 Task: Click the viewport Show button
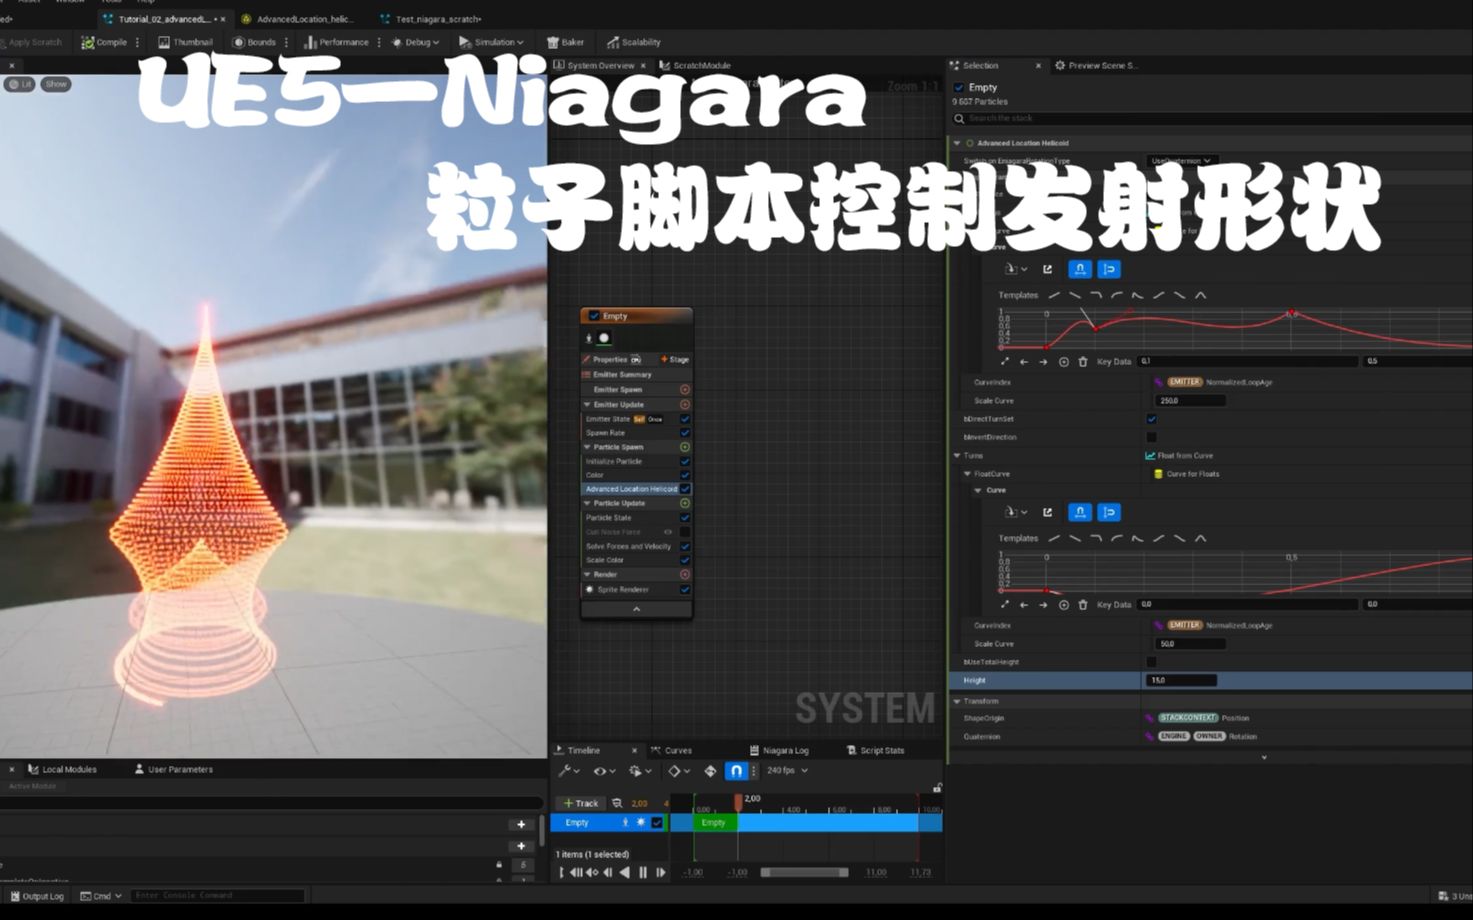[56, 84]
